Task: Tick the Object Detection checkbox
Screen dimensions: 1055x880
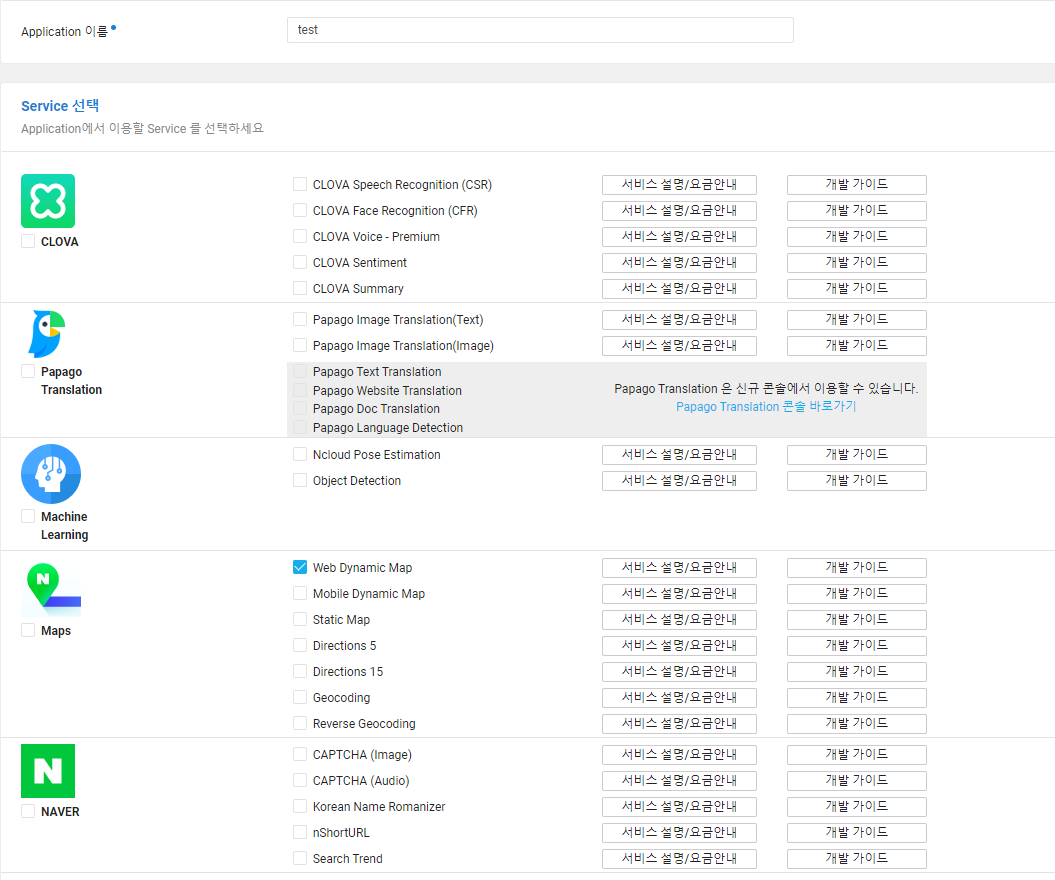Action: [x=300, y=480]
